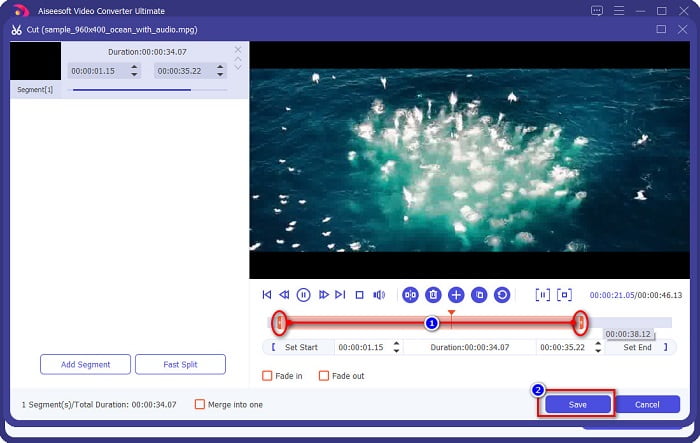Open the feedback chat icon in title bar
The height and width of the screenshot is (443, 700).
[596, 11]
